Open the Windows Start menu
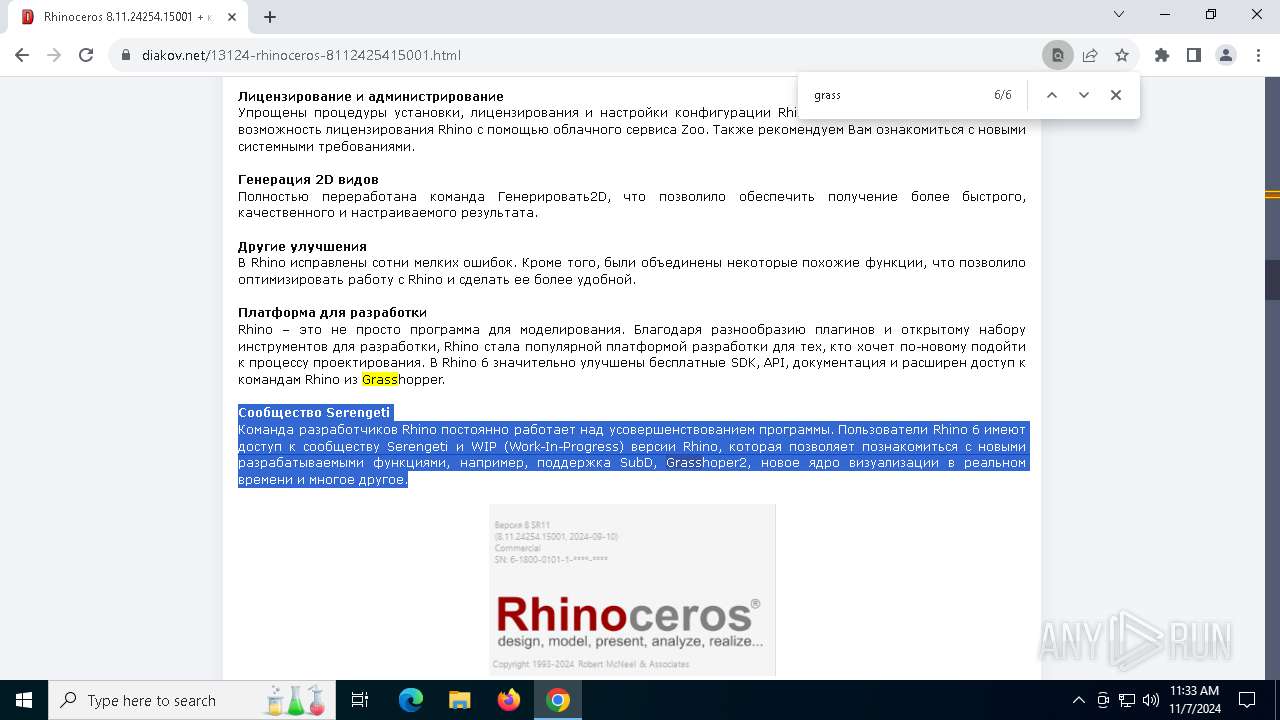This screenshot has height=720, width=1280. click(x=24, y=700)
